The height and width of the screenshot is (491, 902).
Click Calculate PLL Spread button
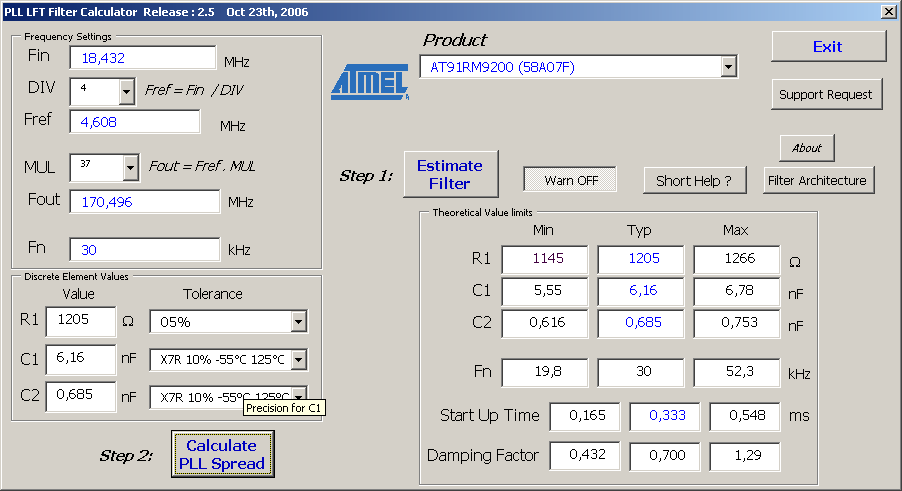click(x=223, y=454)
